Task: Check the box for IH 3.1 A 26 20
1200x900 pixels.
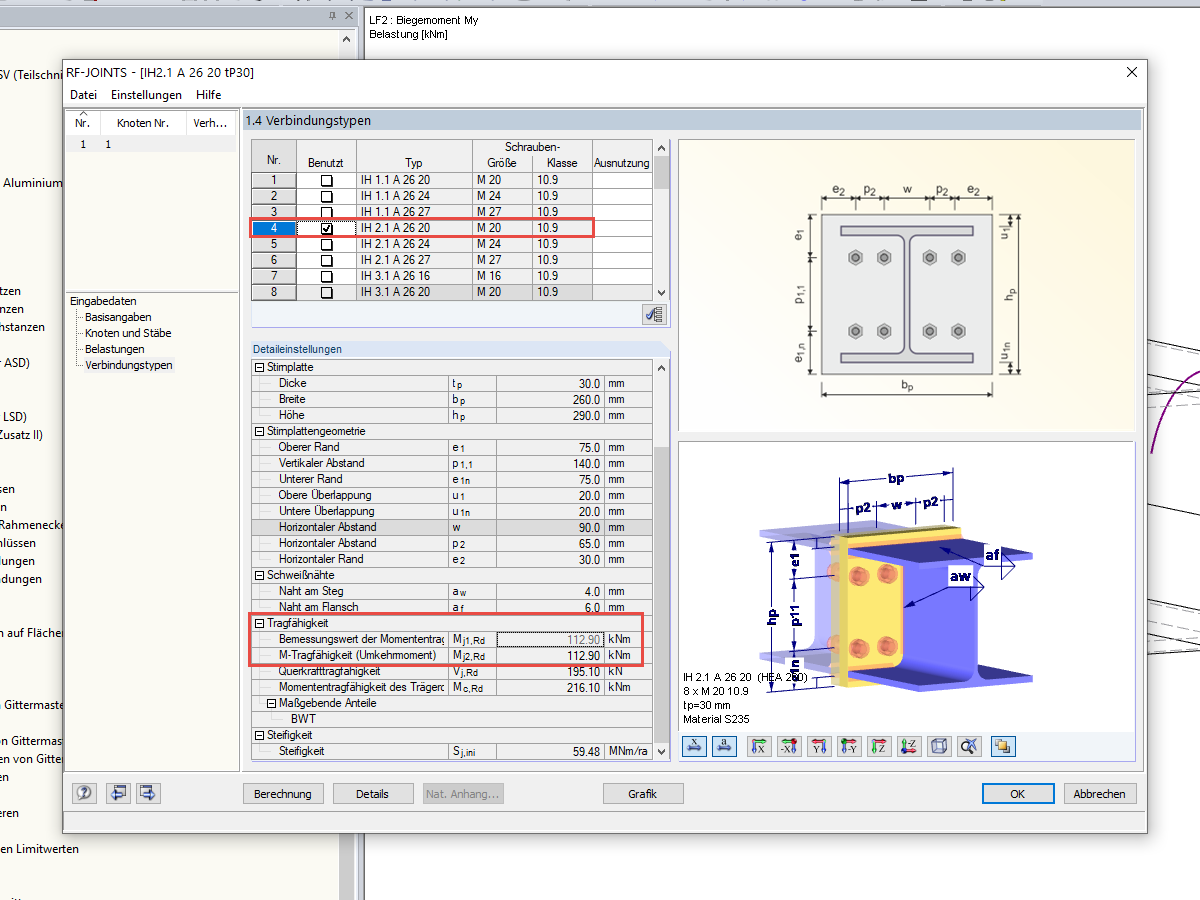Action: point(326,293)
